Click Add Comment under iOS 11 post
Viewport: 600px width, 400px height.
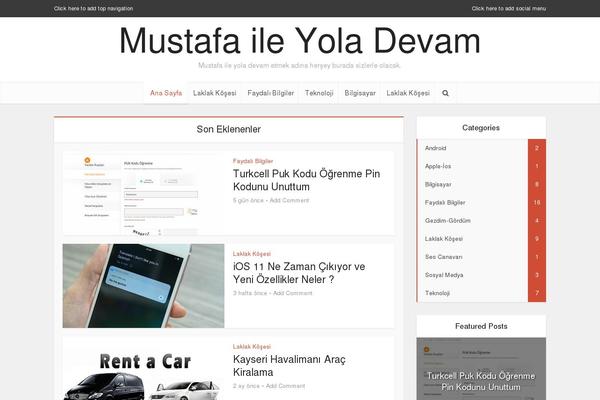(293, 293)
